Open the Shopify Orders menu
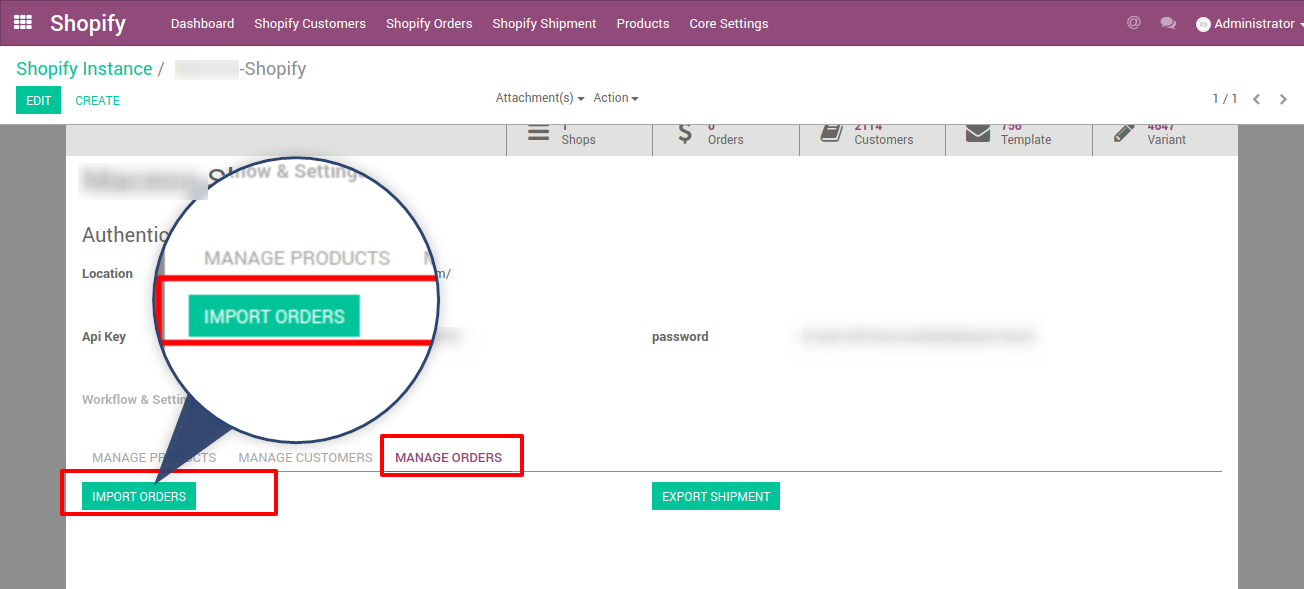The image size is (1304, 589). tap(429, 23)
